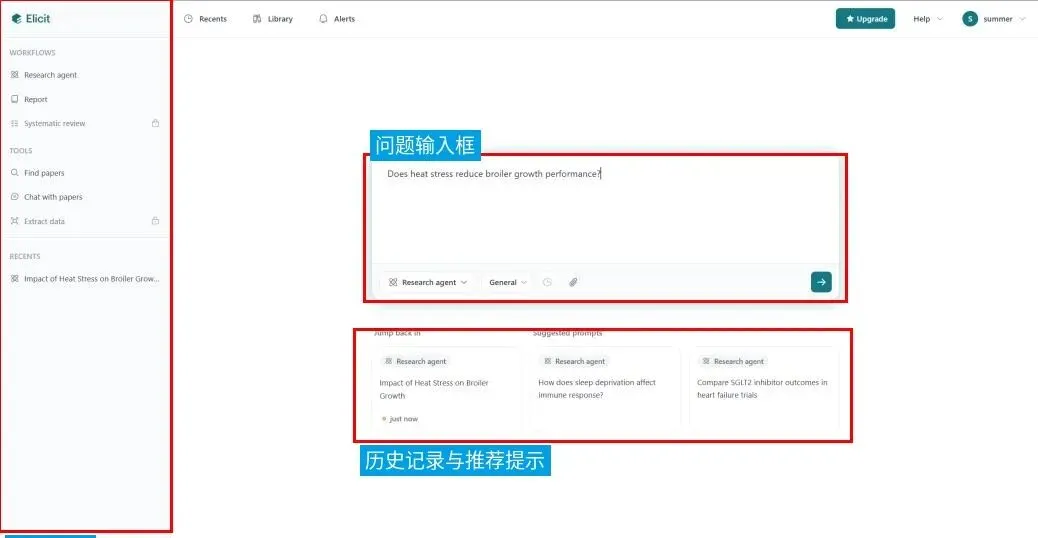The image size is (1038, 538).
Task: Open the Research agent mode dropdown
Action: tap(428, 282)
